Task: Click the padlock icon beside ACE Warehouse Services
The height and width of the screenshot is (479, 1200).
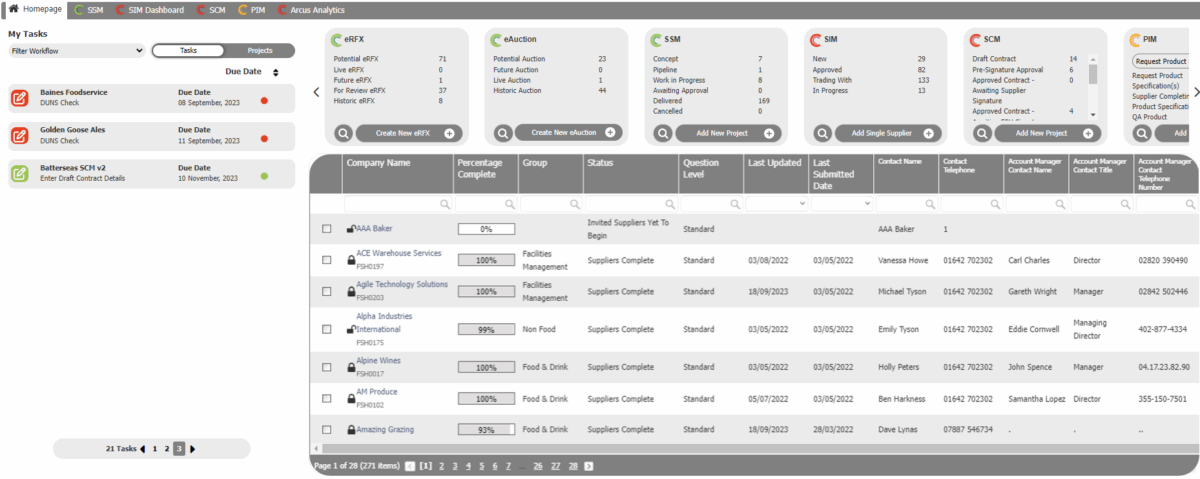Action: (351, 260)
